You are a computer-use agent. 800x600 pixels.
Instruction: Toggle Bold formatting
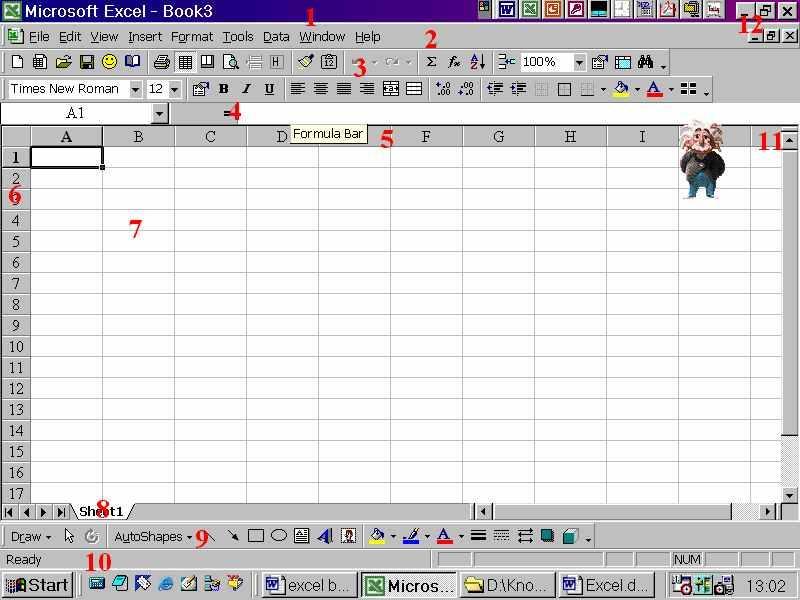(223, 89)
